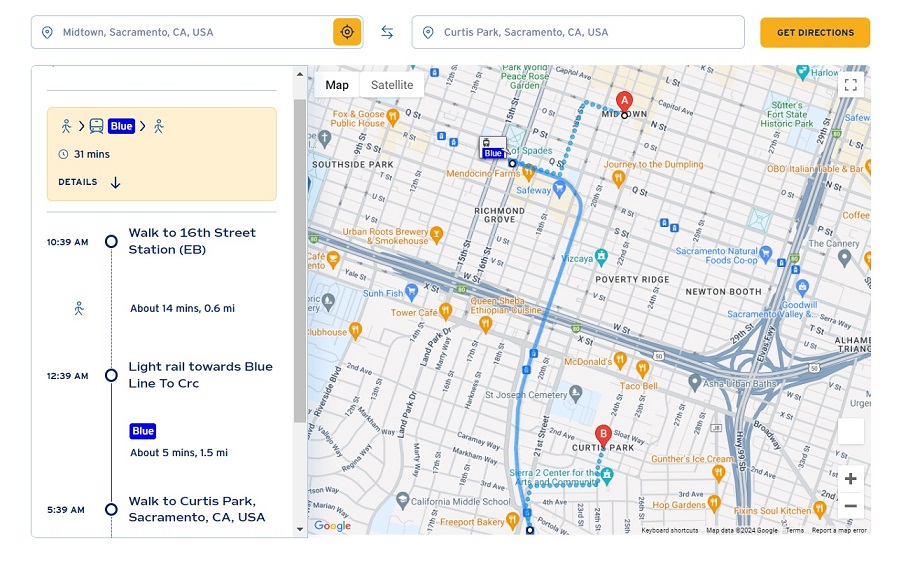Select the Map view tab
Screen dimensions: 899x562
337,85
